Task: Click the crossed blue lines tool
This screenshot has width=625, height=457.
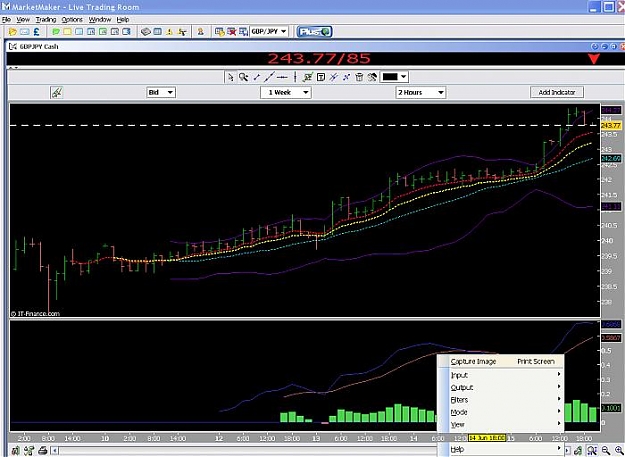Action: 334,77
